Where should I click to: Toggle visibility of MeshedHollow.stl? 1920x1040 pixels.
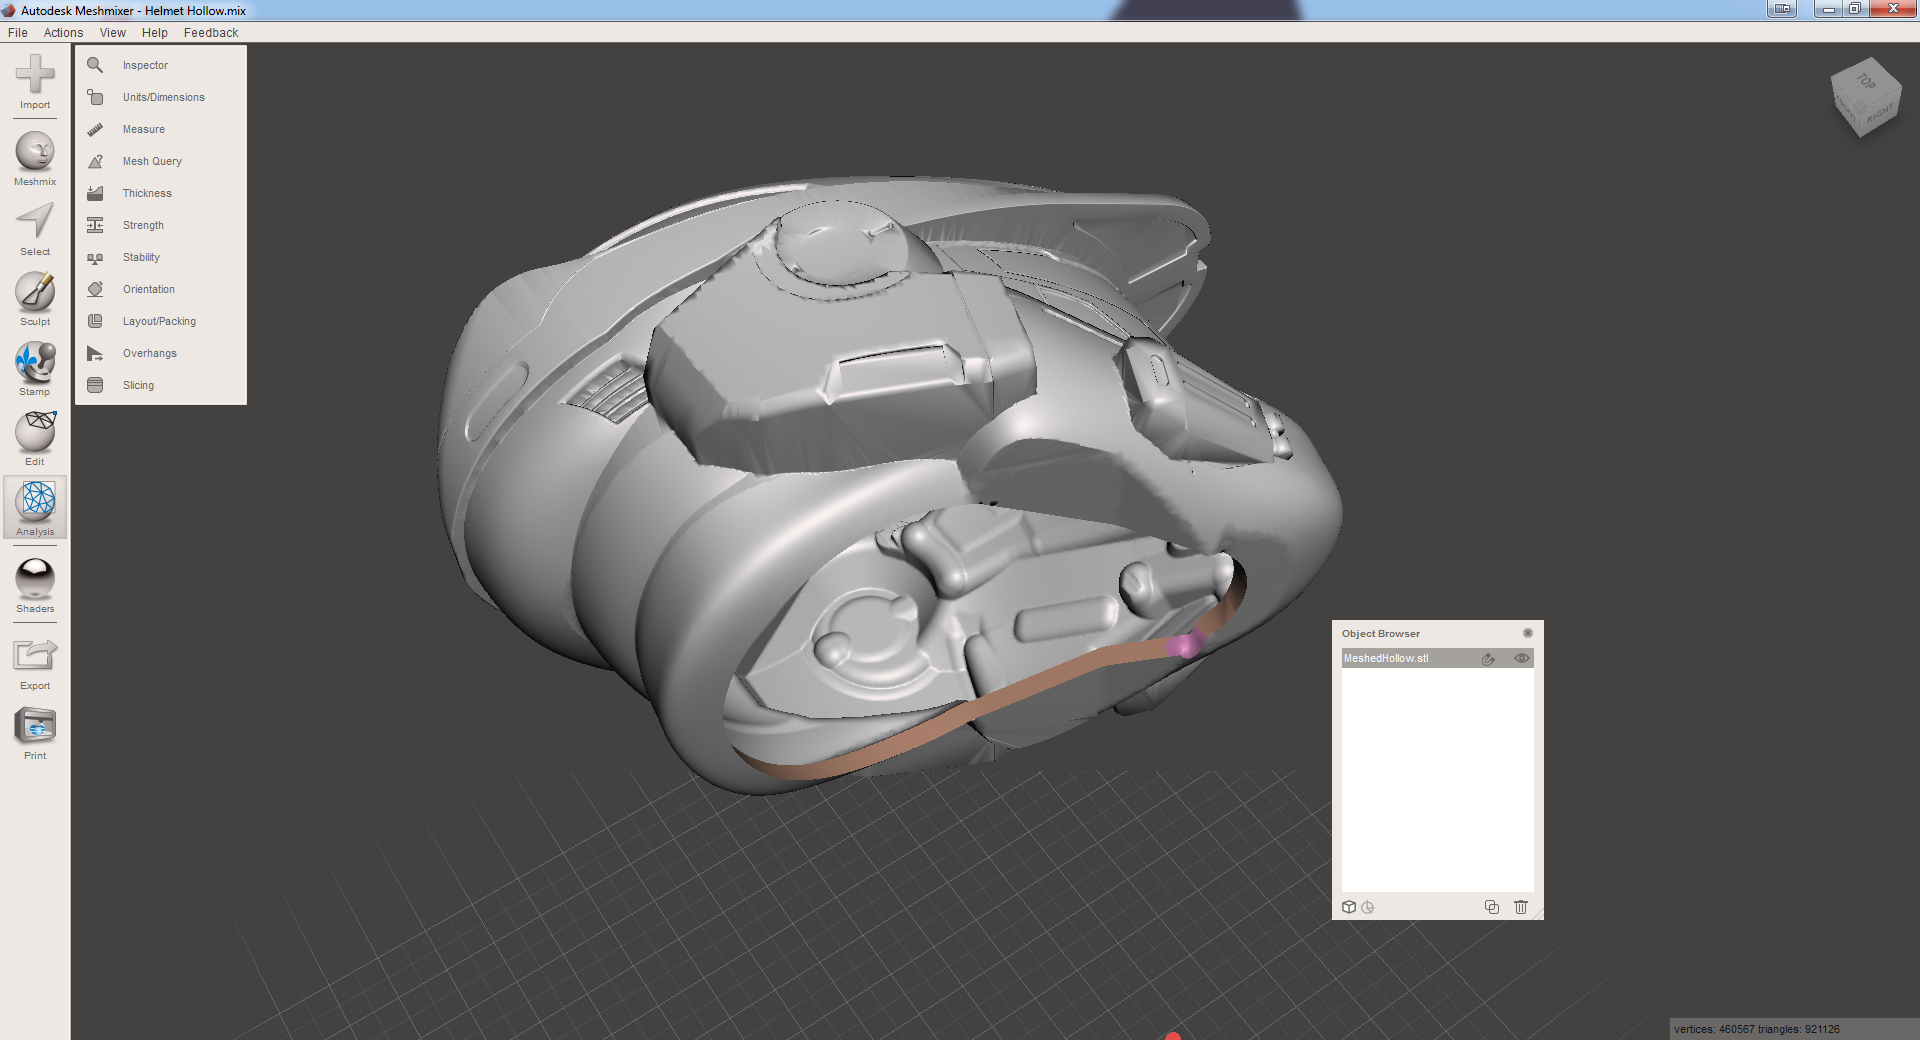point(1521,658)
